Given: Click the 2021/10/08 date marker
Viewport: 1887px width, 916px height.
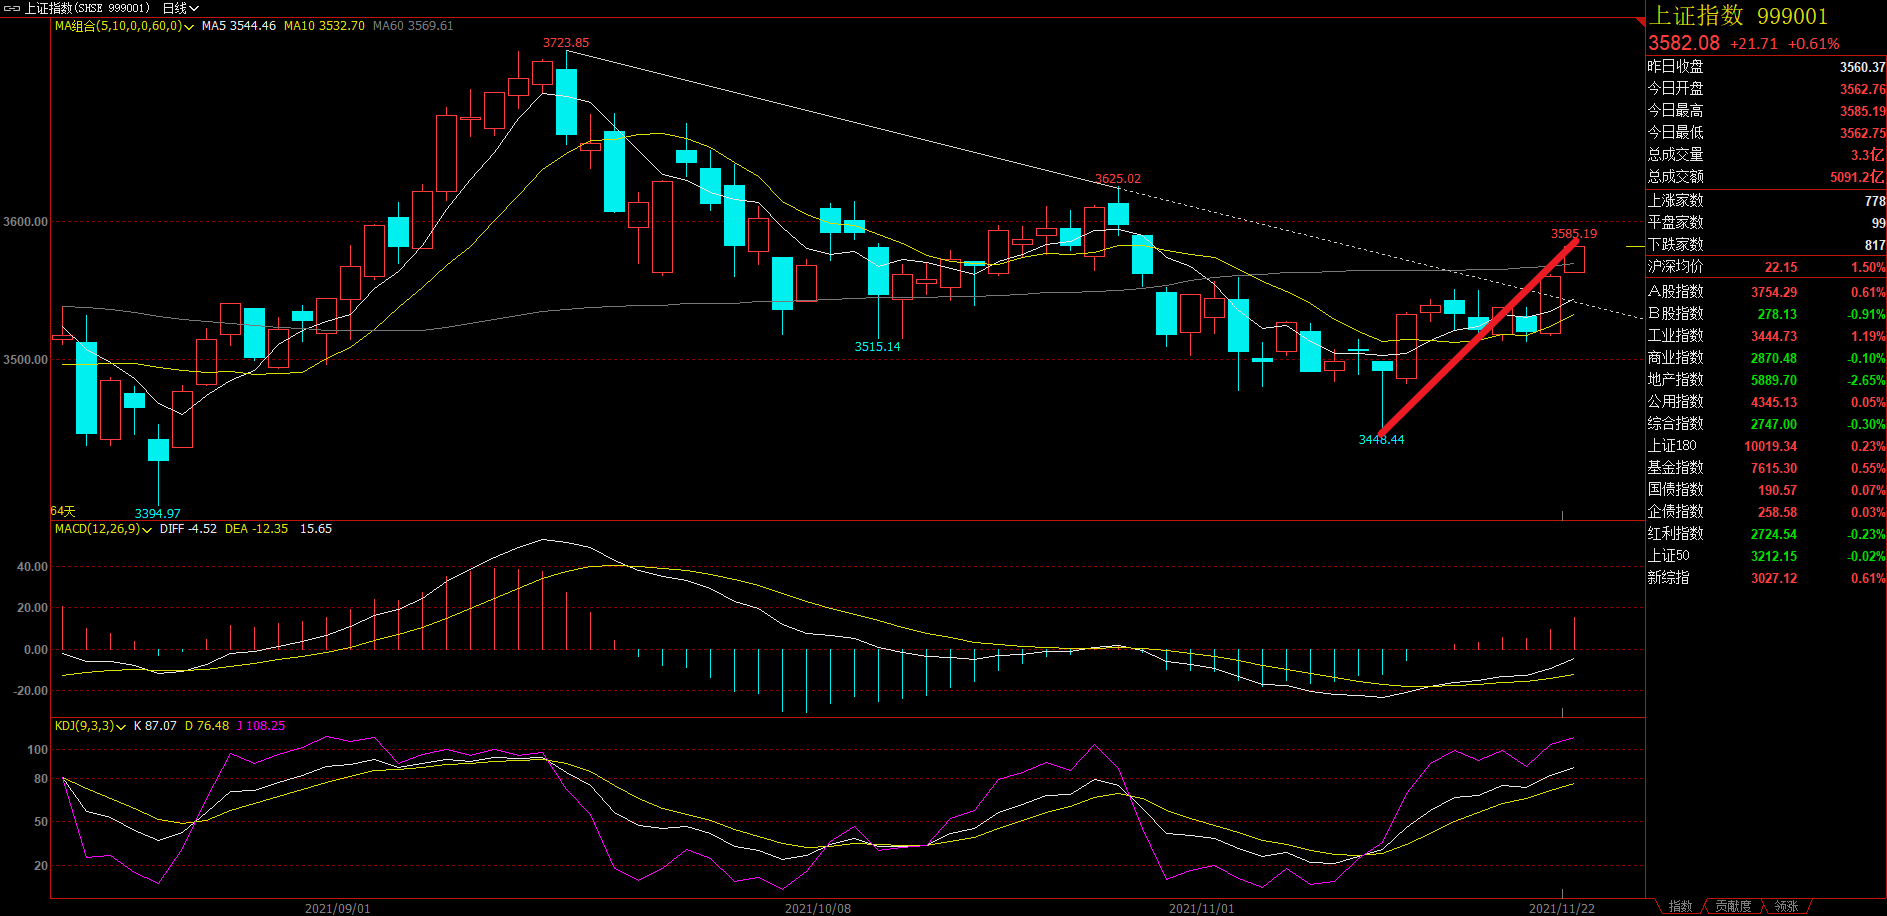Looking at the screenshot, I should pyautogui.click(x=818, y=908).
